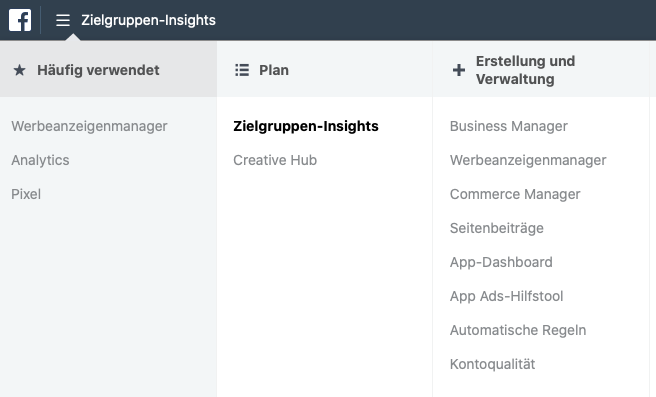The width and height of the screenshot is (656, 397).
Task: Open Werbeanzeigenmanager under Erstellung und Verwaltung
Action: 528,160
